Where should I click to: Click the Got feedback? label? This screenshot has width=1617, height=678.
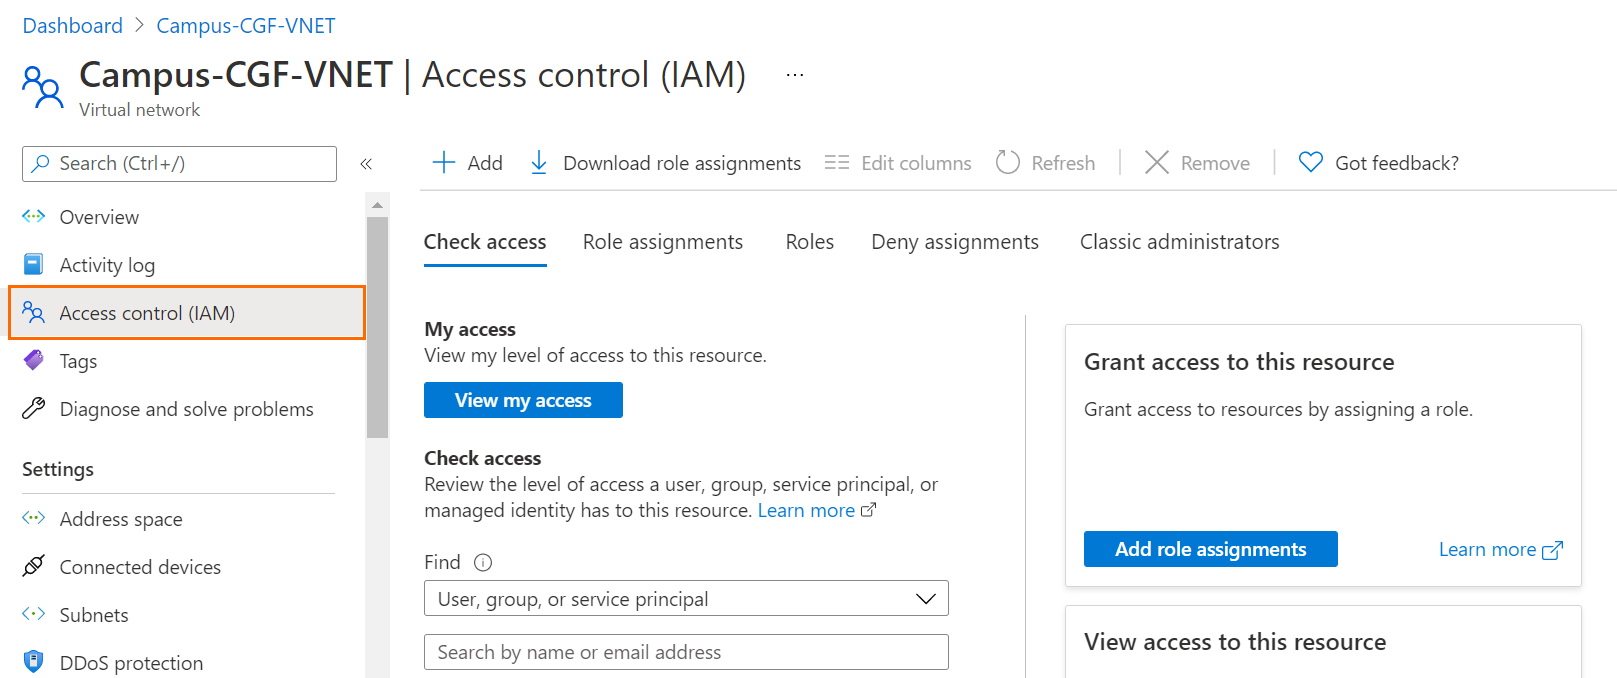click(x=1397, y=163)
